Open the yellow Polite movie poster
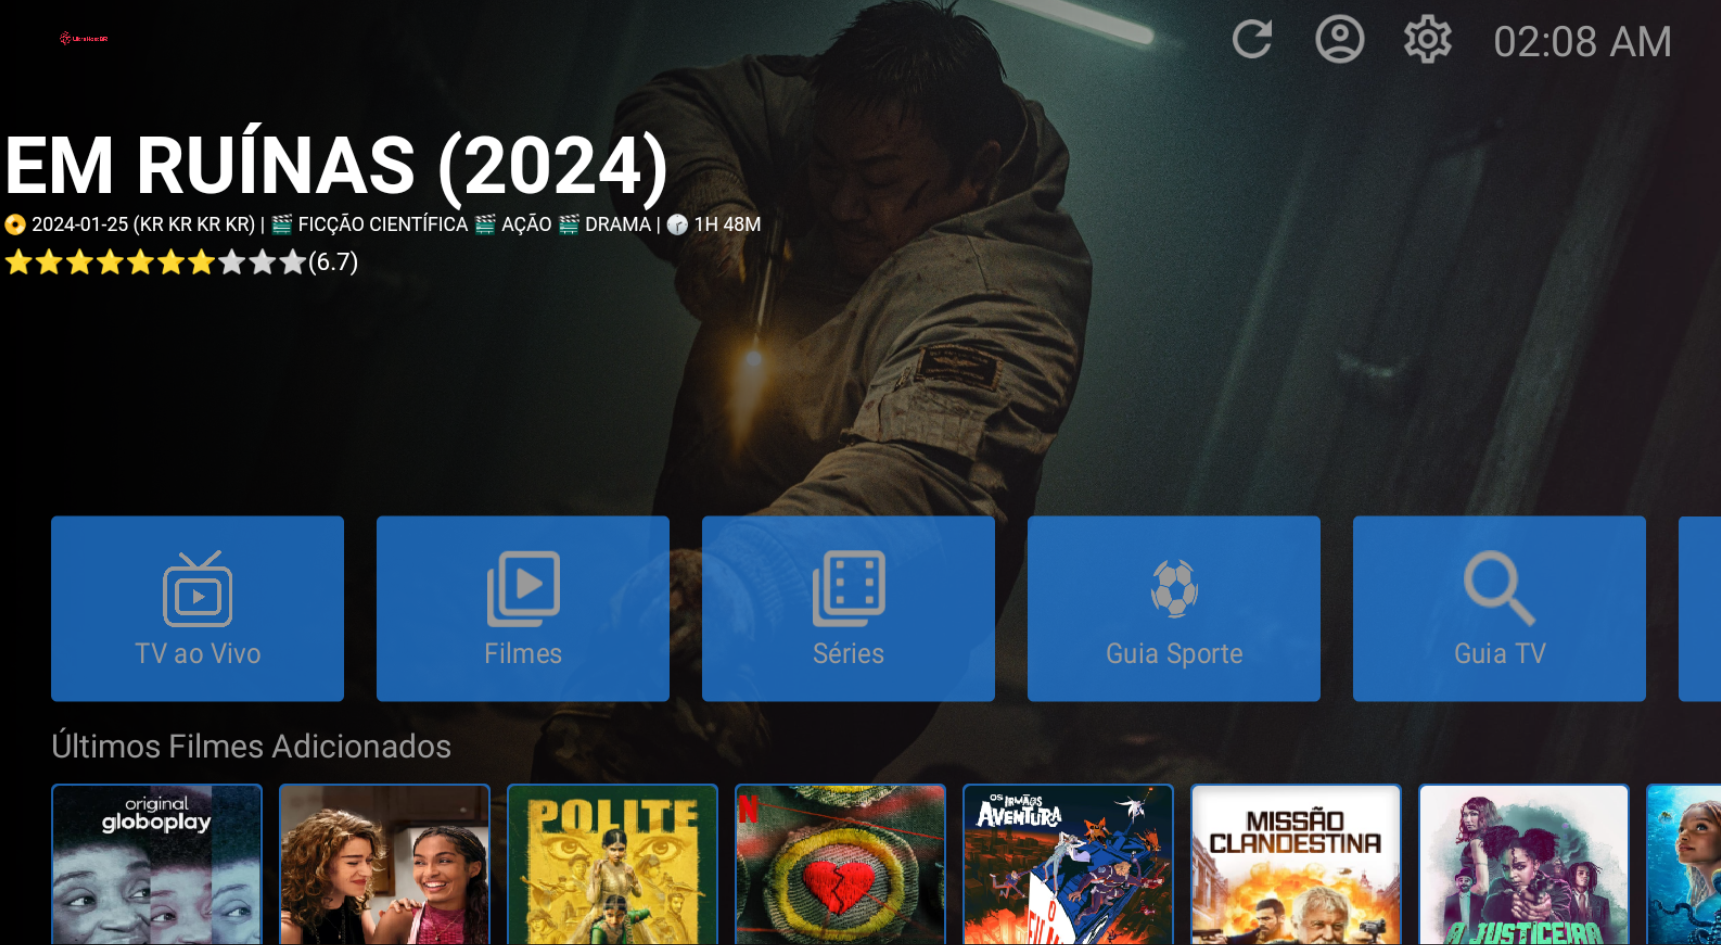Image resolution: width=1721 pixels, height=945 pixels. point(612,865)
